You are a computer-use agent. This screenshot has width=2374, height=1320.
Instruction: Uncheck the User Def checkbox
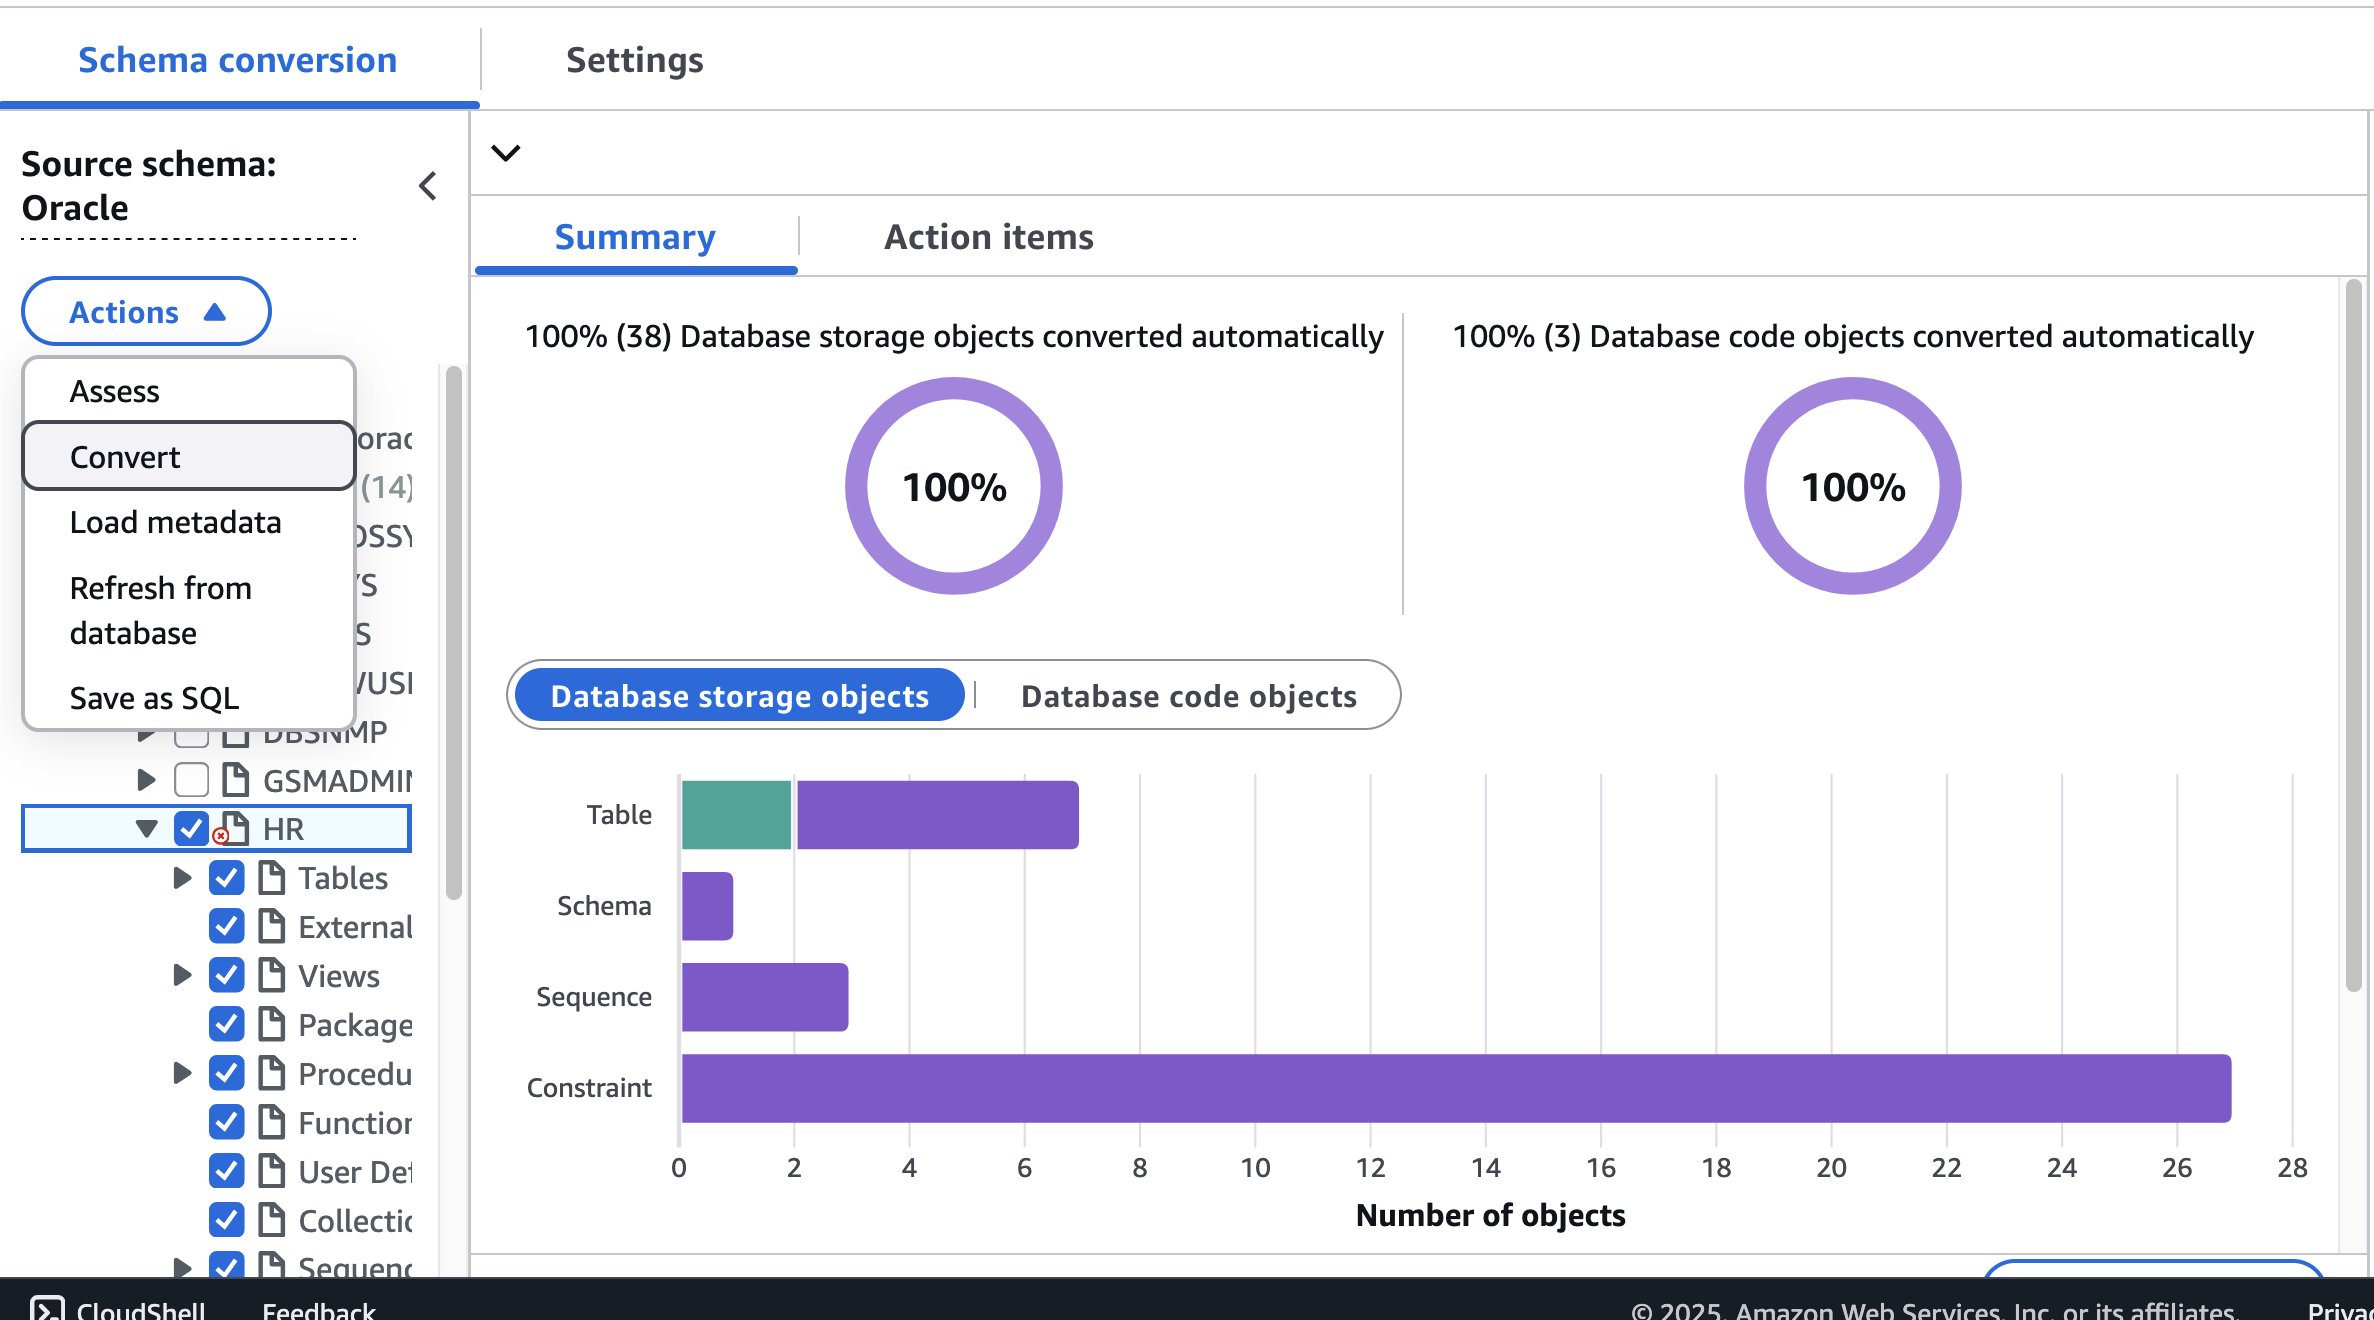tap(227, 1171)
